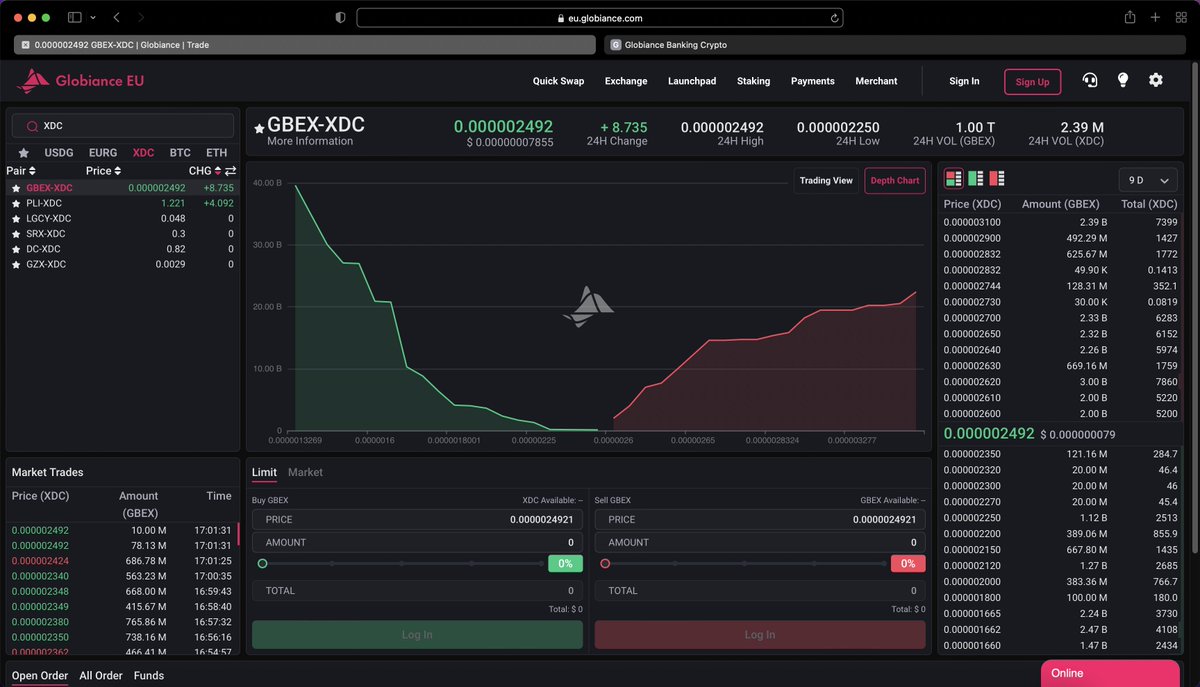
Task: Switch to Globiance Banking Crypto browser tab
Action: (x=895, y=45)
